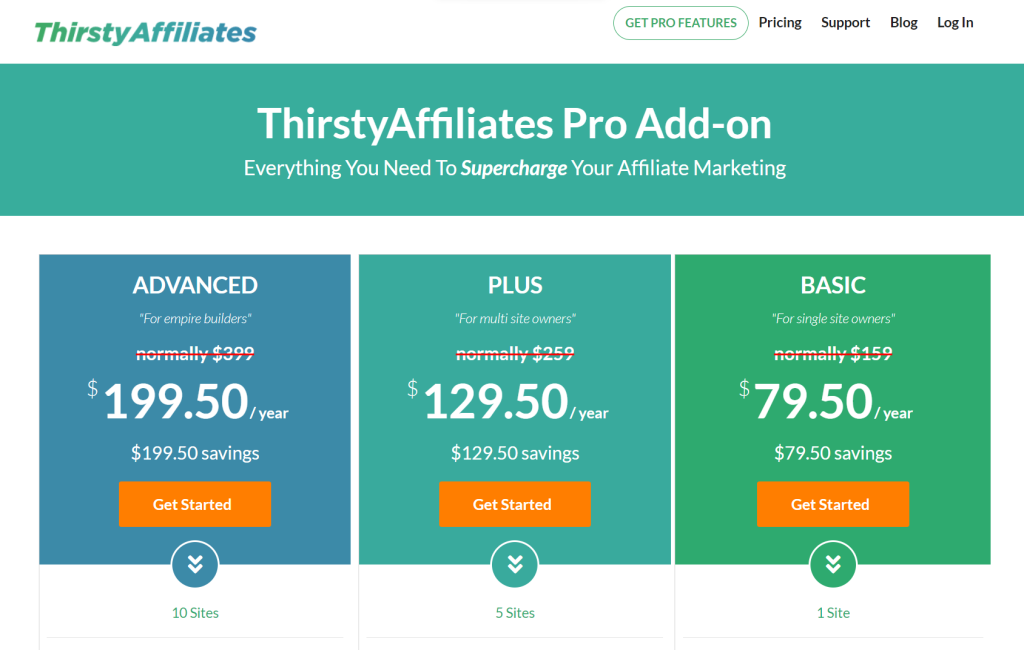Click the PLUS plan heading
This screenshot has height=650, width=1024.
tap(515, 286)
